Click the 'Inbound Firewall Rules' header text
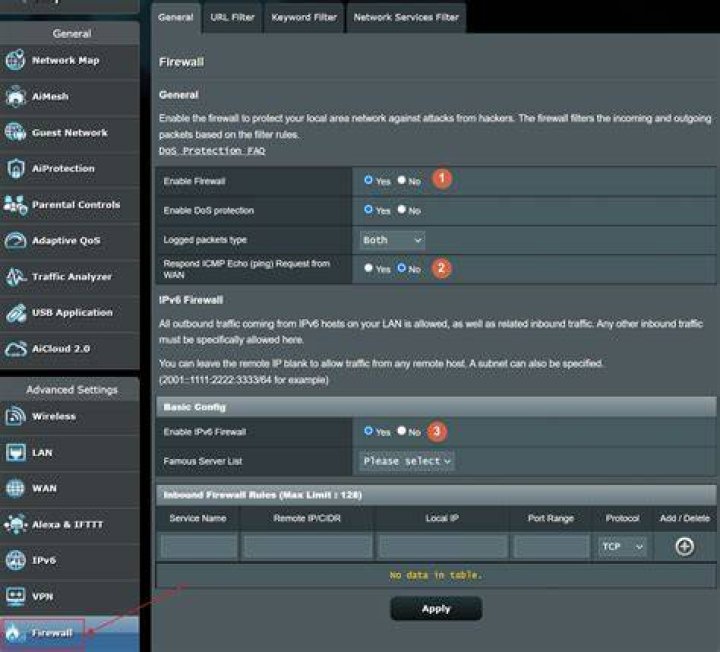The image size is (720, 652). tap(263, 495)
